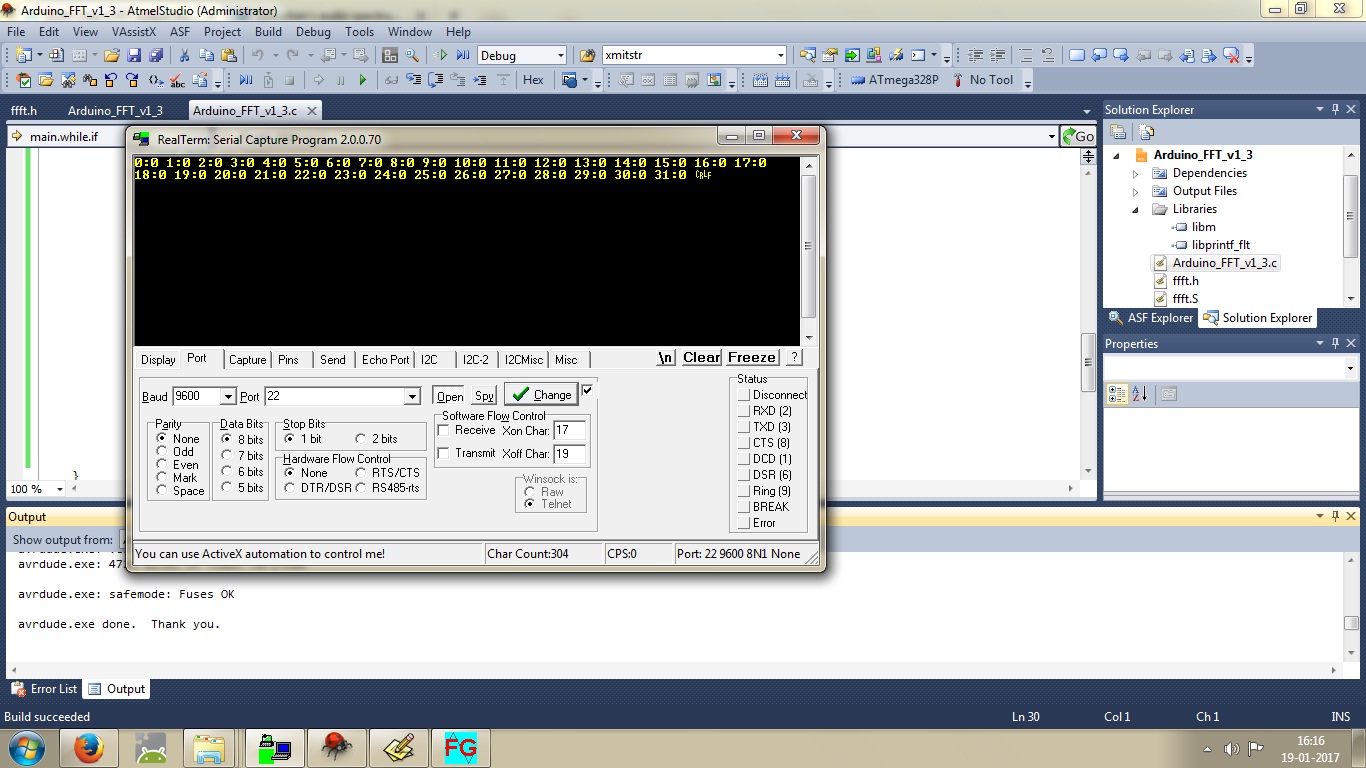Click the Copy icon in the toolbar
The height and width of the screenshot is (768, 1366).
pyautogui.click(x=207, y=55)
